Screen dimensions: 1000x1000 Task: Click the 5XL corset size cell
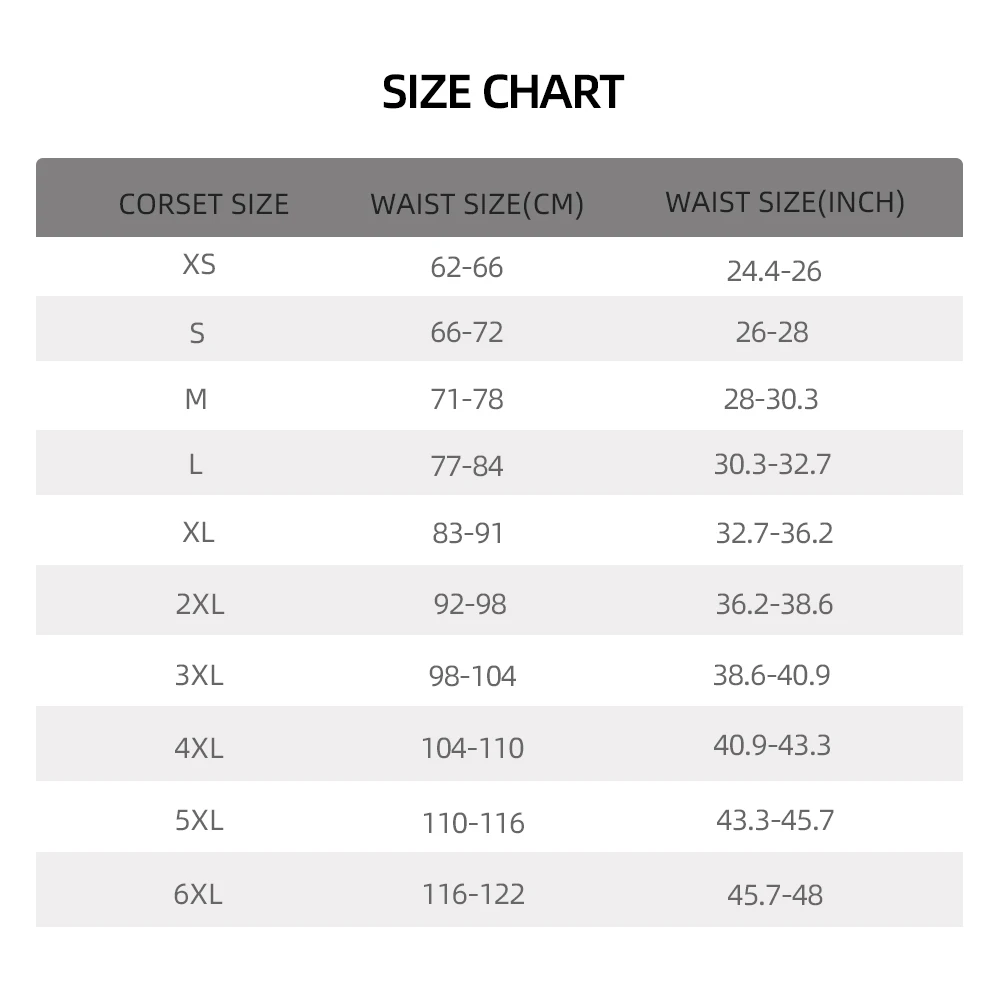199,820
